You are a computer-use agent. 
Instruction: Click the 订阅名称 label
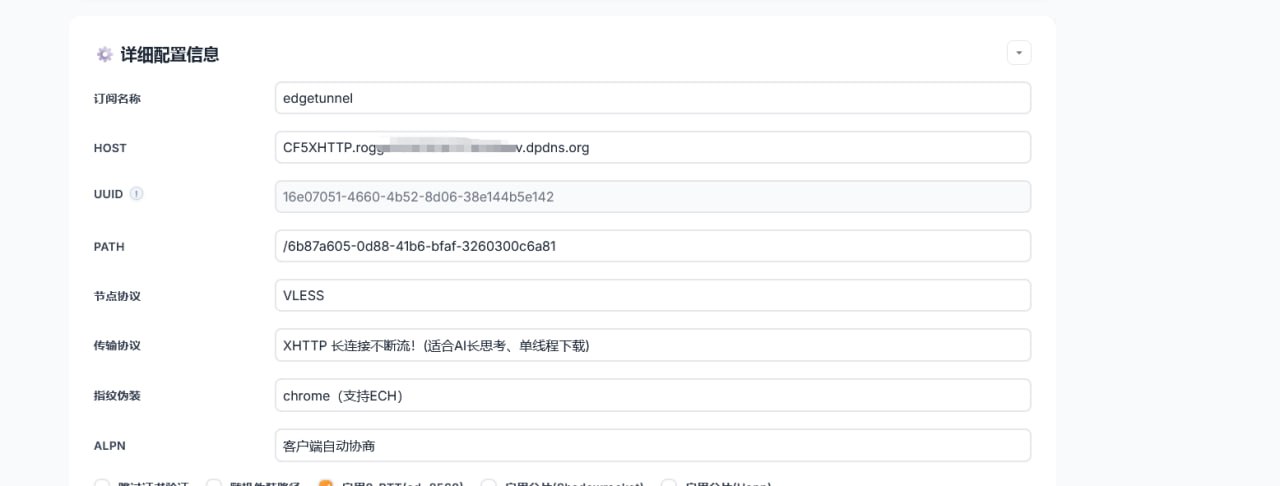(117, 99)
